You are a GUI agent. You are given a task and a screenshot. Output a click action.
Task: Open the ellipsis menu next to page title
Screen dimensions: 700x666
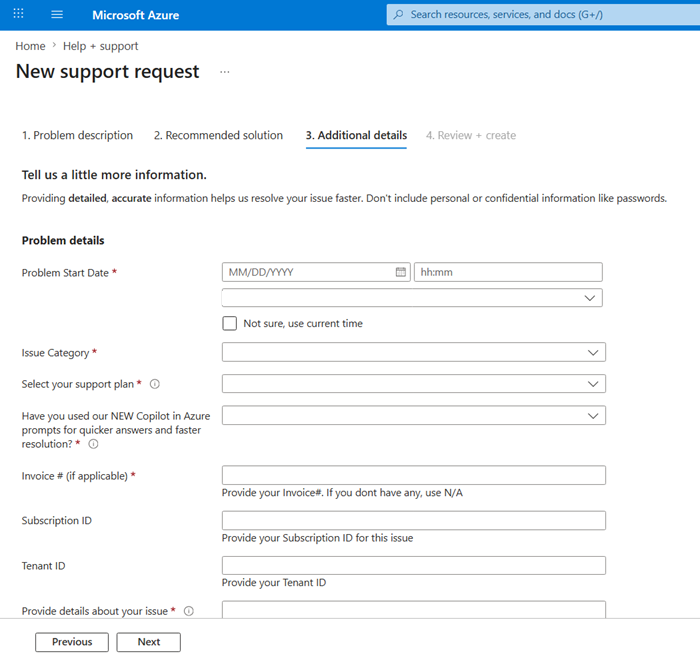pos(225,72)
